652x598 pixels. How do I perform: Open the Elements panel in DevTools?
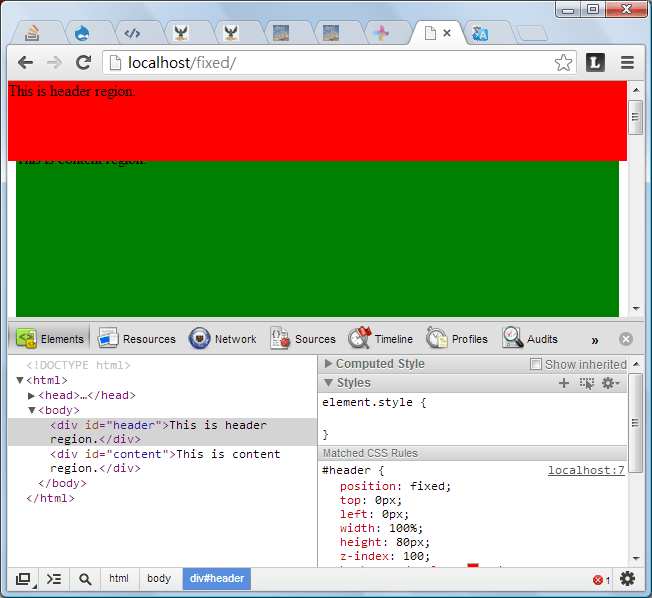click(50, 339)
